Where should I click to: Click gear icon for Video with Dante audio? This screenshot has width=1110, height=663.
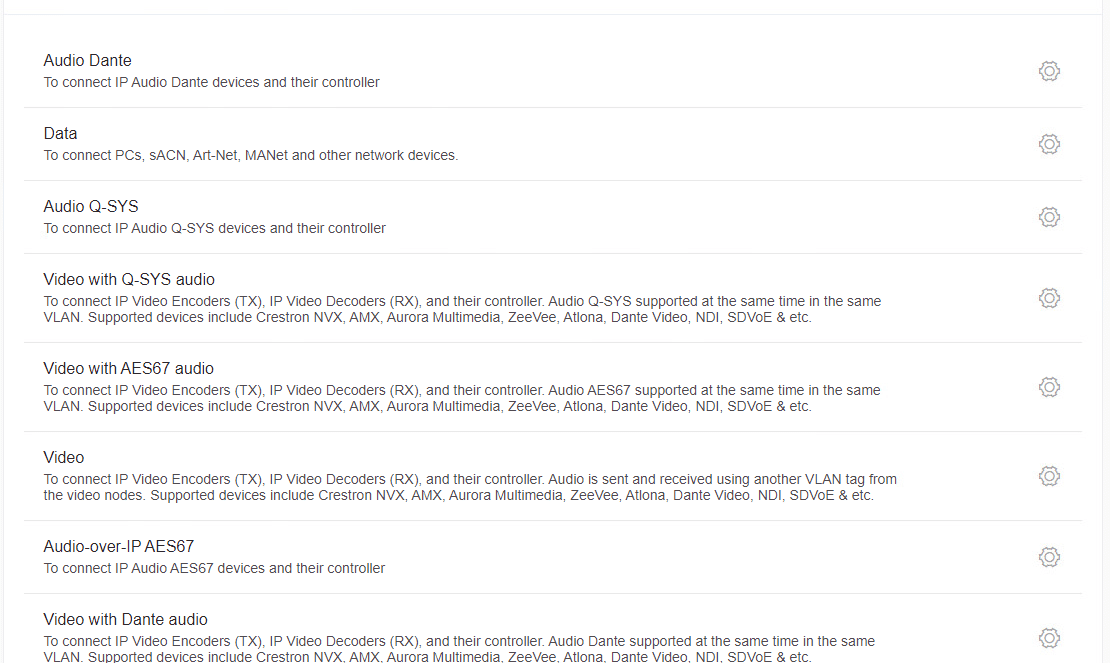[x=1049, y=638]
